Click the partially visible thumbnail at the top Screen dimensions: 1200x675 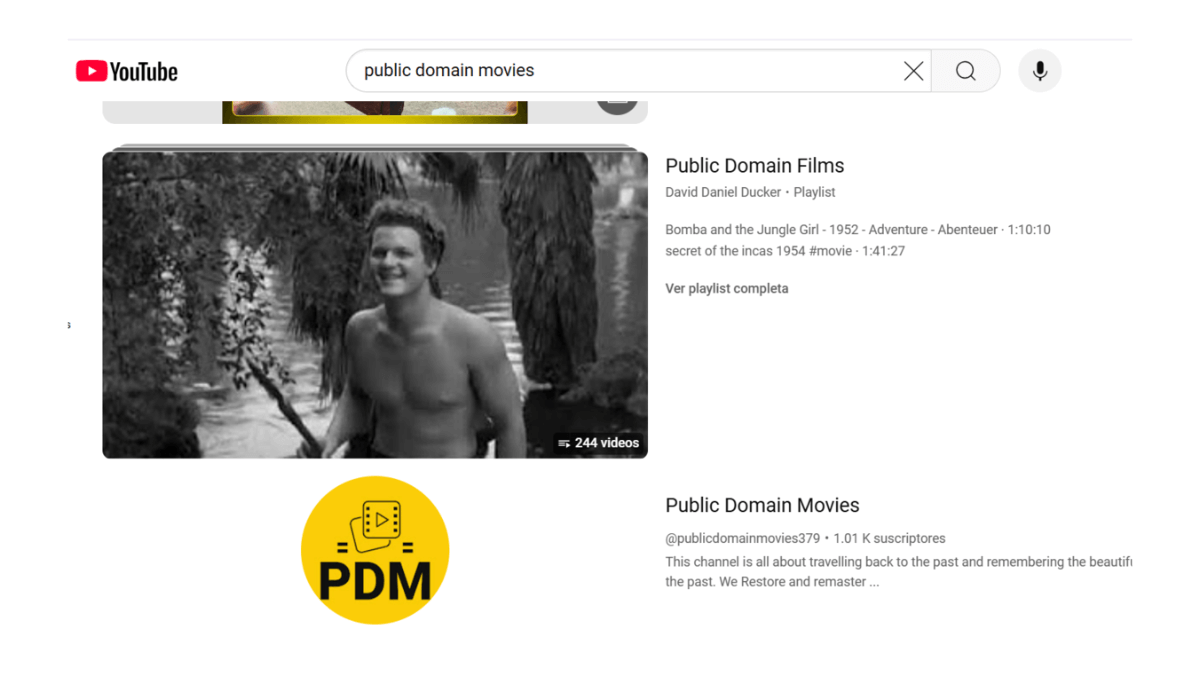[x=375, y=110]
